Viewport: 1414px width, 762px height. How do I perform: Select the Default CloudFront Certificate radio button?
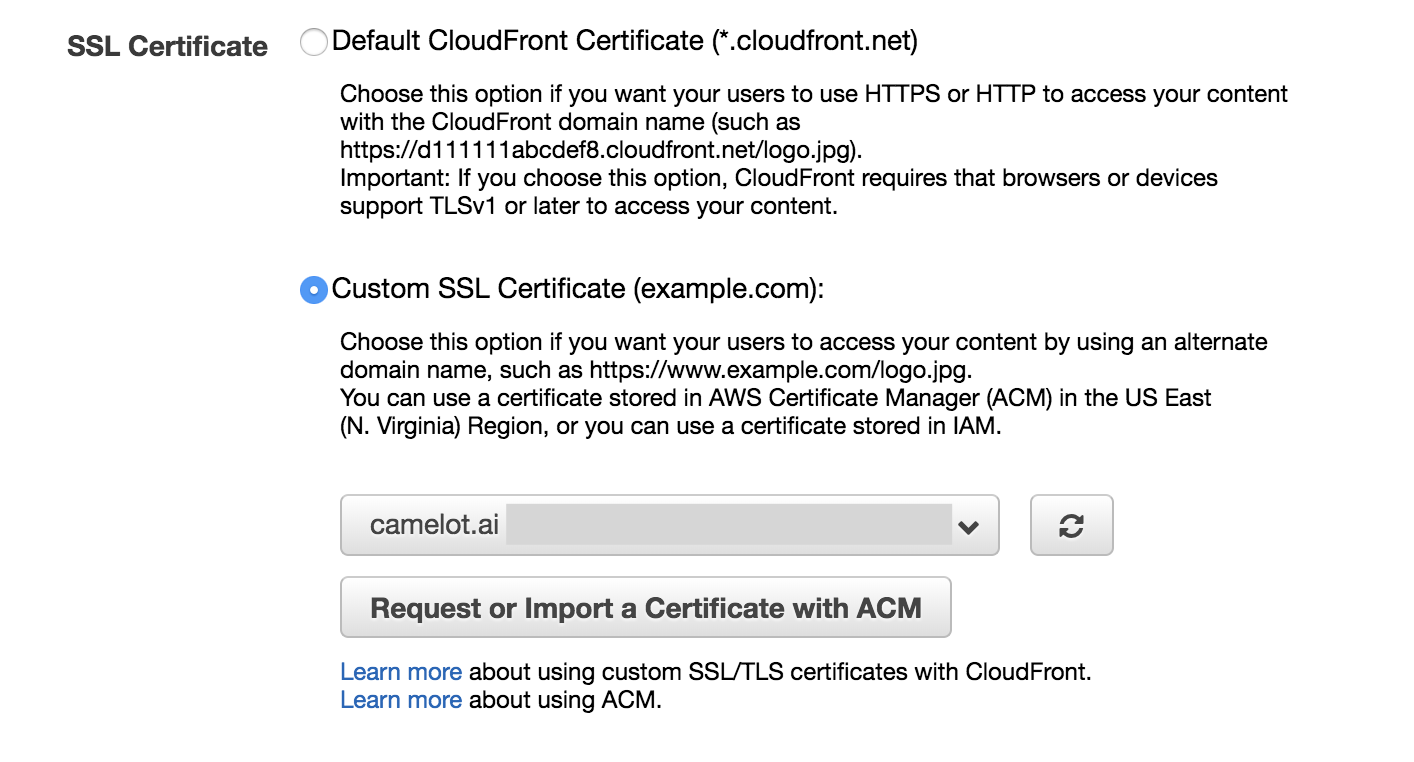click(313, 42)
